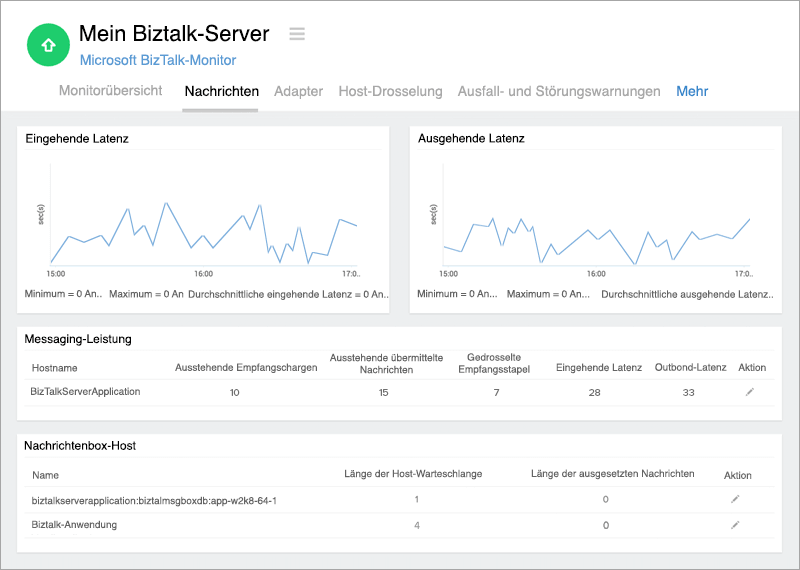Image resolution: width=800 pixels, height=570 pixels.
Task: Click Eingehende Latenz column header in table
Action: pos(599,367)
